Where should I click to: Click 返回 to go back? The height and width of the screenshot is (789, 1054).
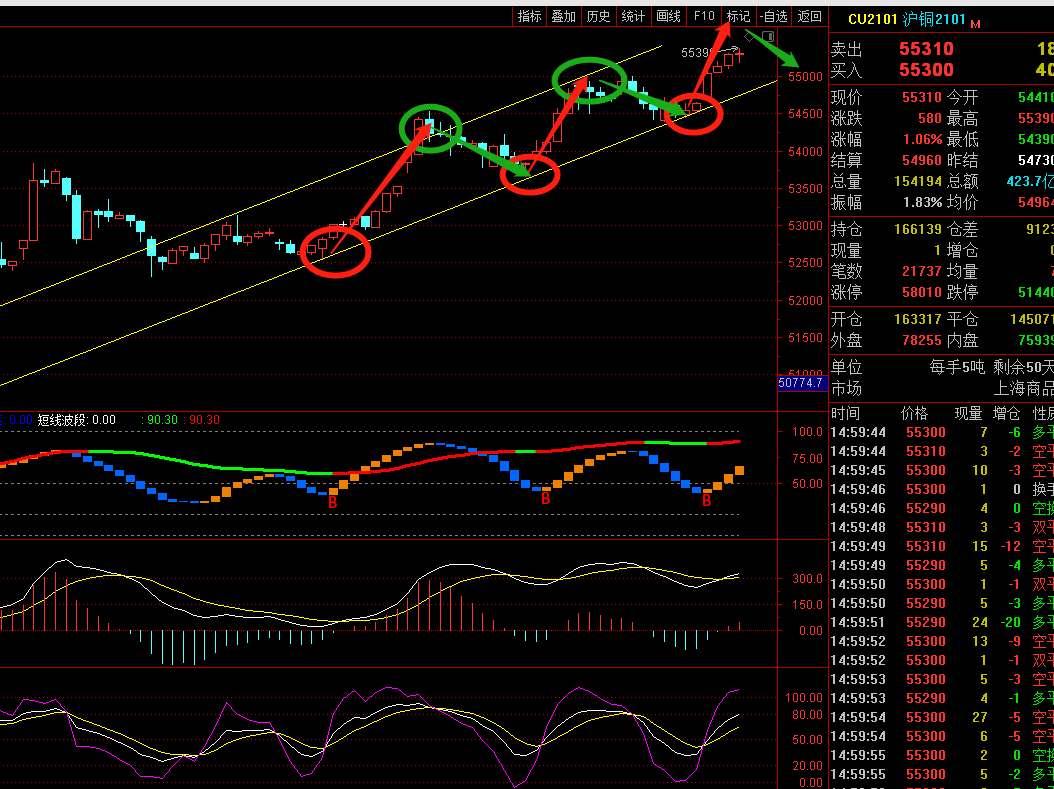(x=809, y=16)
